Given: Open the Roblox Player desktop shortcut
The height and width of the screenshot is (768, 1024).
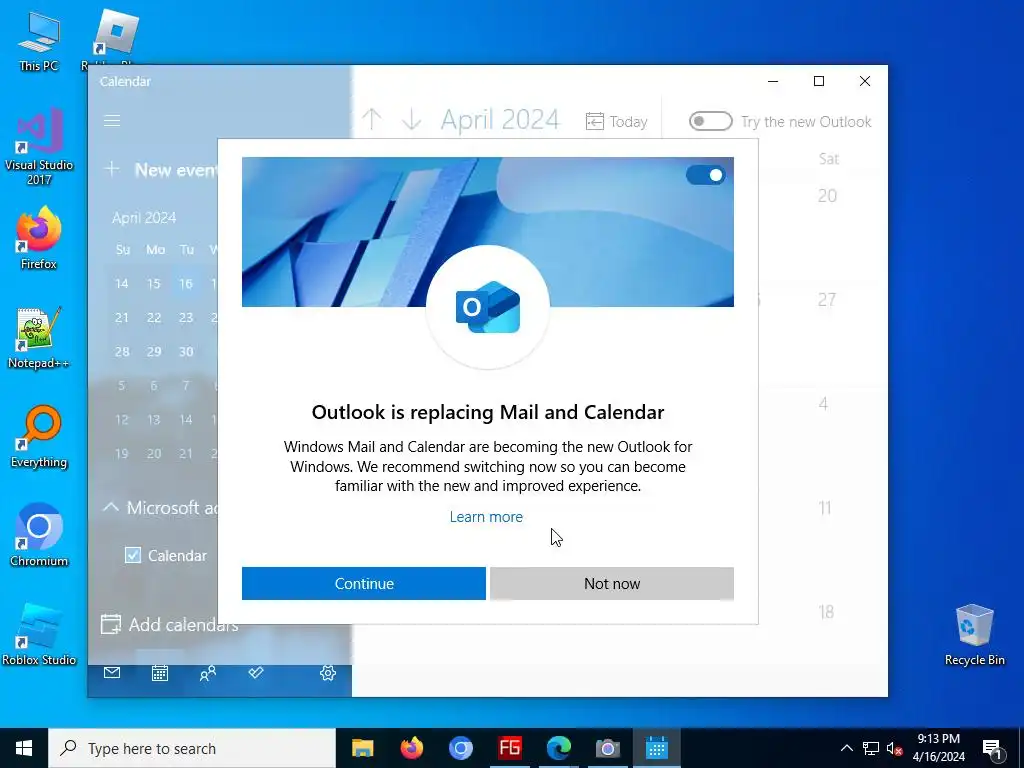Looking at the screenshot, I should (115, 38).
